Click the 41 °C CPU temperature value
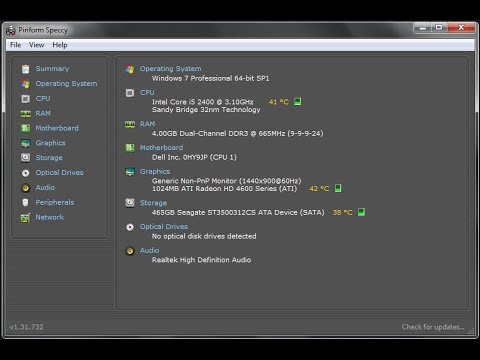480x360 pixels. click(x=279, y=102)
